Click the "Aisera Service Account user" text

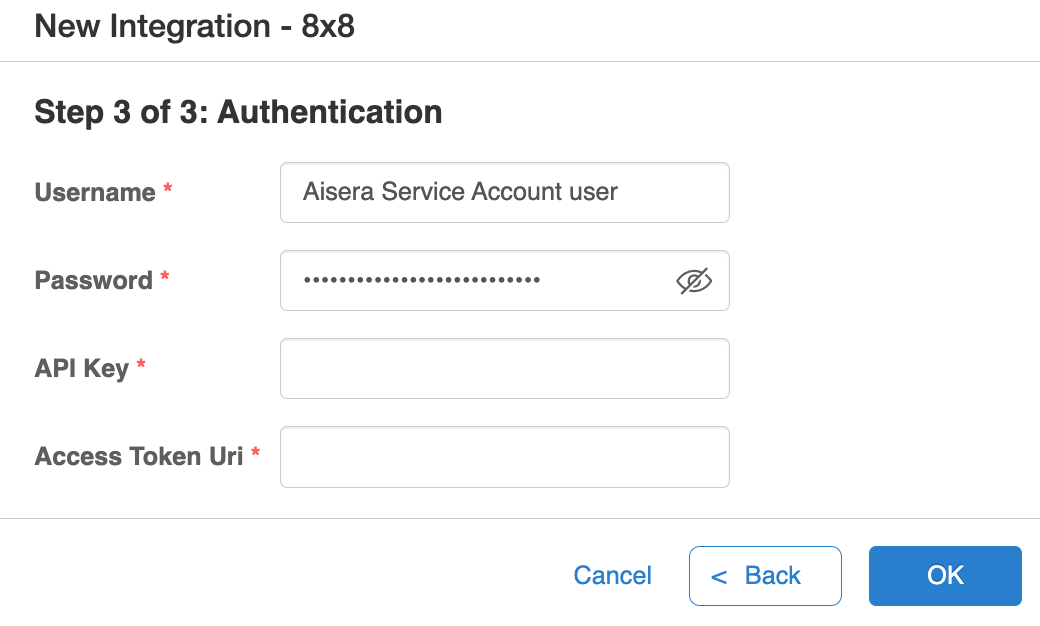tap(460, 192)
